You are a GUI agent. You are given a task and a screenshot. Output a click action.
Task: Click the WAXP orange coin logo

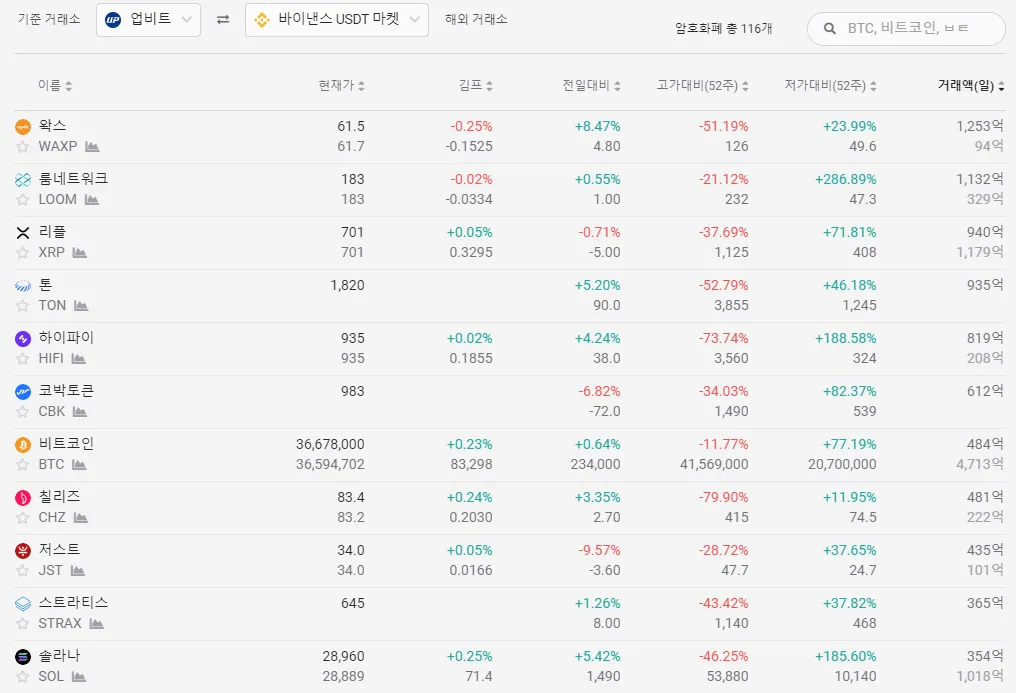23,127
